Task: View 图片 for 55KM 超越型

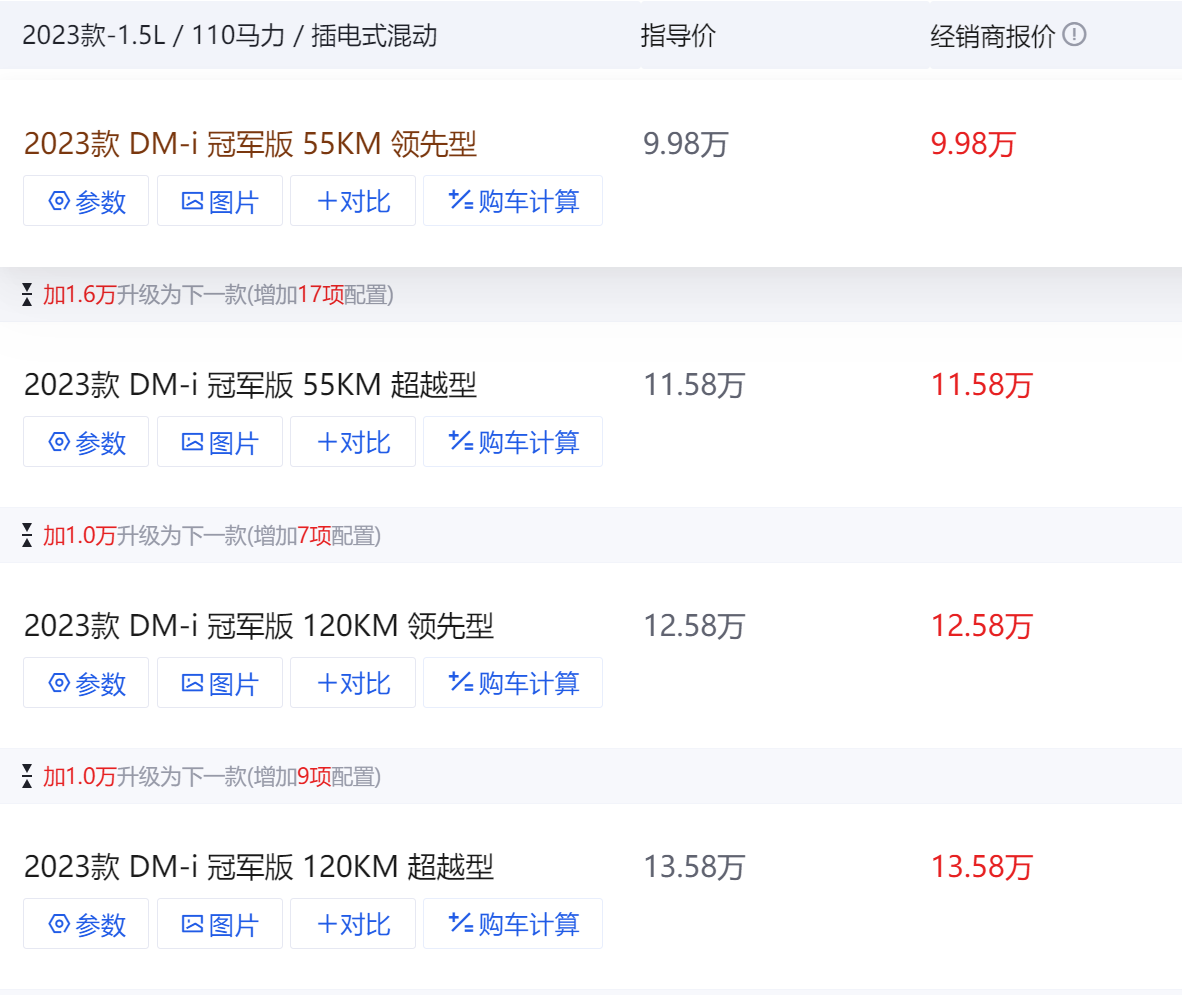Action: [x=220, y=442]
